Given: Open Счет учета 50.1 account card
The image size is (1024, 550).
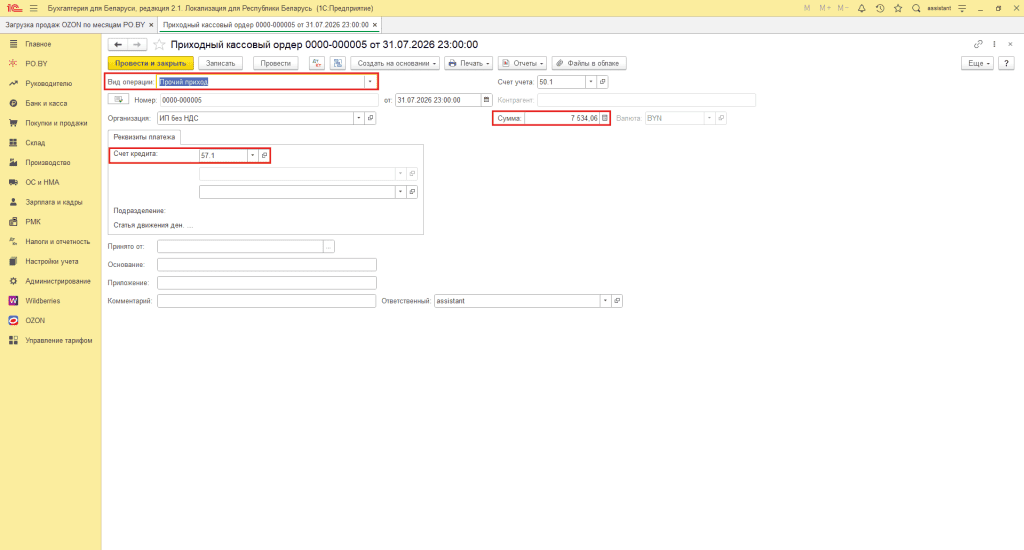Looking at the screenshot, I should 602,82.
